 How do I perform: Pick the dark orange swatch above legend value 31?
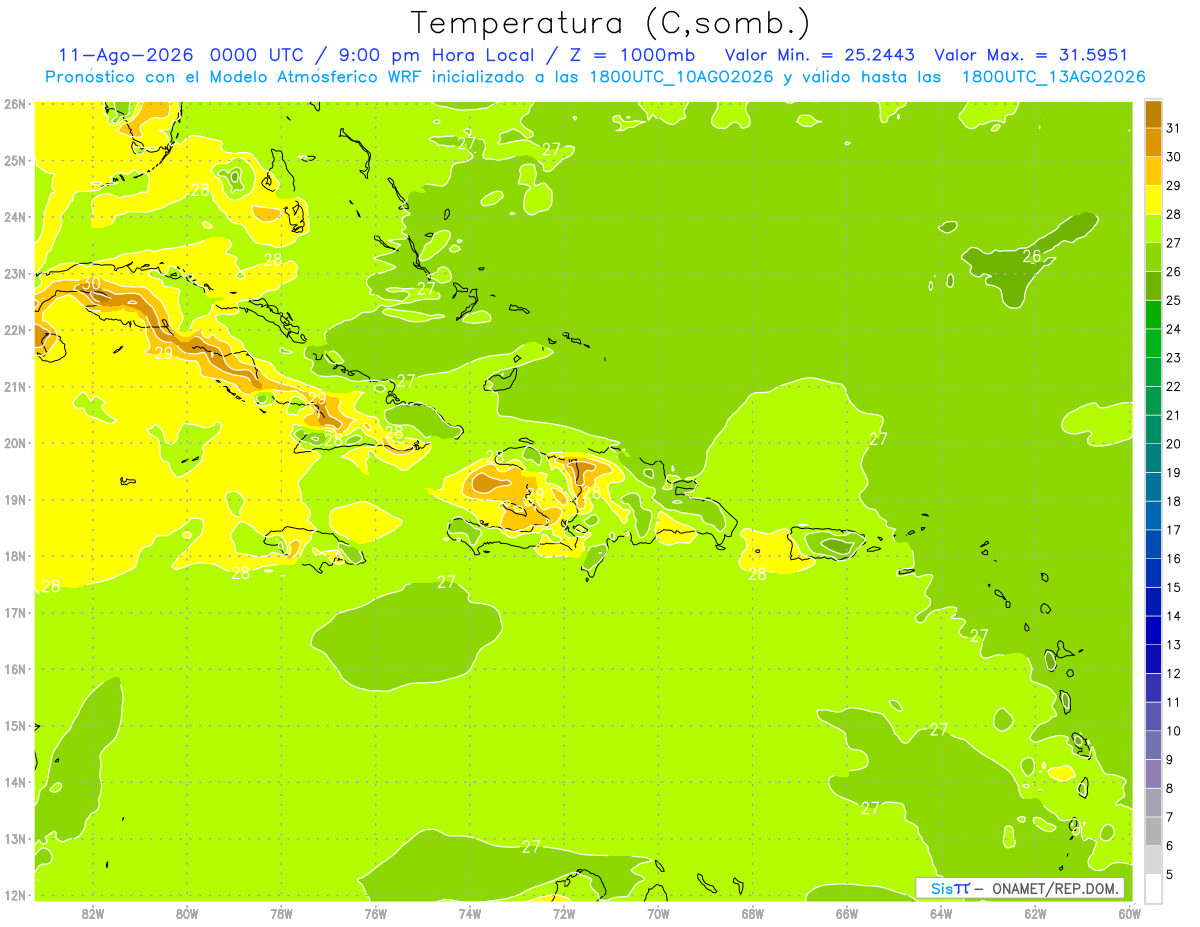pos(1153,114)
